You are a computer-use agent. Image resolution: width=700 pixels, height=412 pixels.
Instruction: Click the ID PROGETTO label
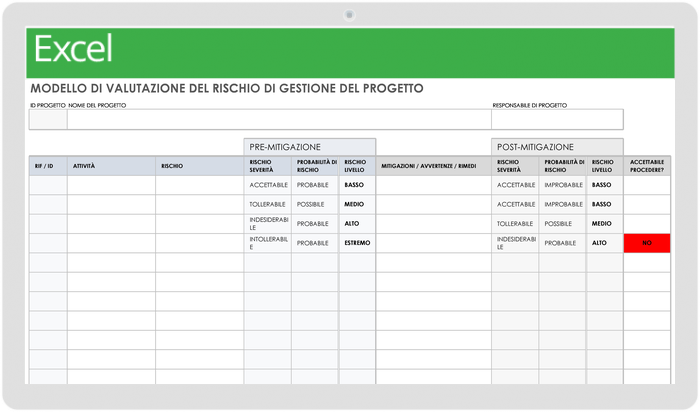coord(48,105)
